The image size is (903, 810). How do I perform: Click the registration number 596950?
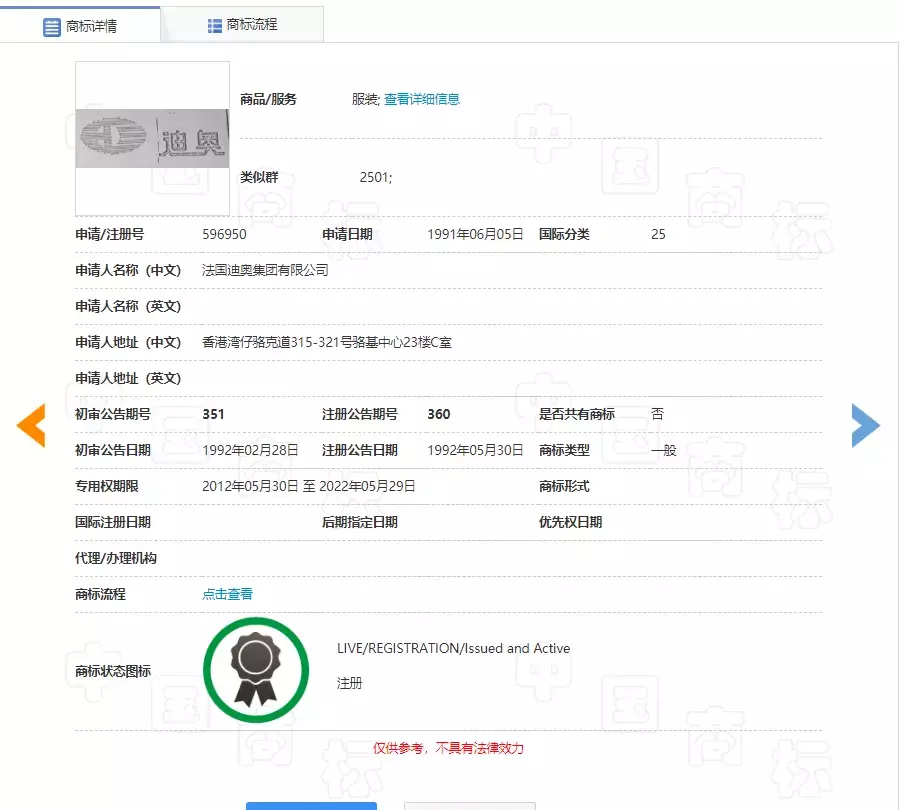224,234
